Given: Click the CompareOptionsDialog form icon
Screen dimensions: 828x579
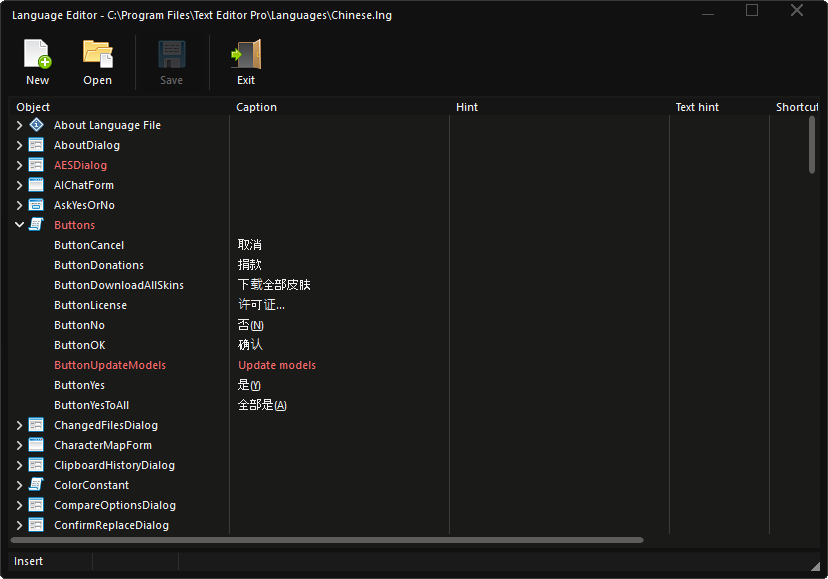Looking at the screenshot, I should [x=36, y=505].
